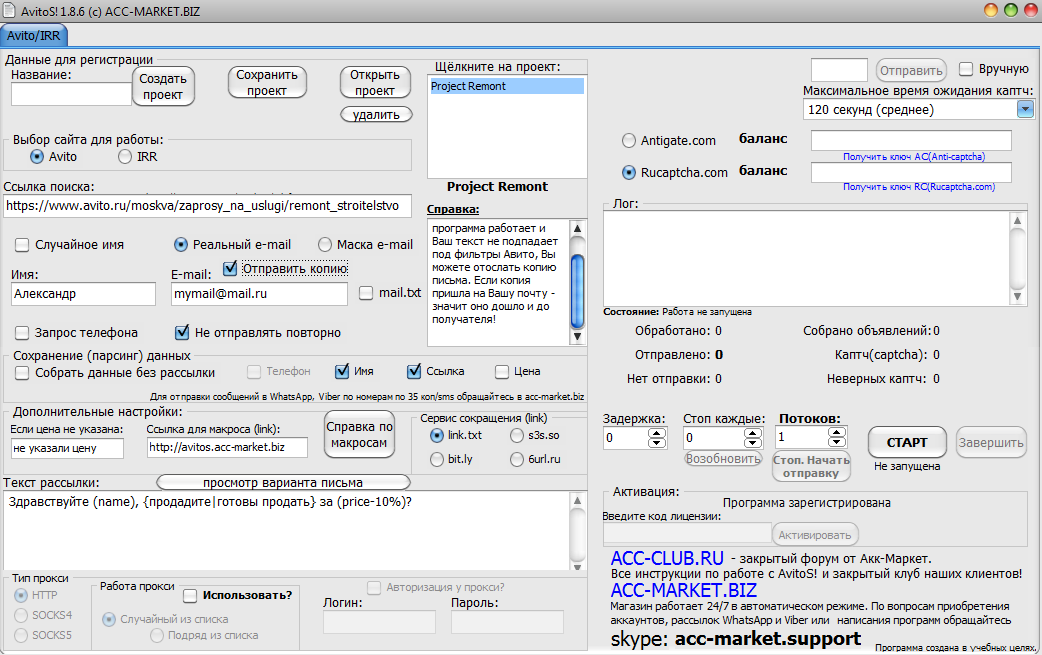
Task: Tick the mail.txt checkbox
Action: (366, 293)
